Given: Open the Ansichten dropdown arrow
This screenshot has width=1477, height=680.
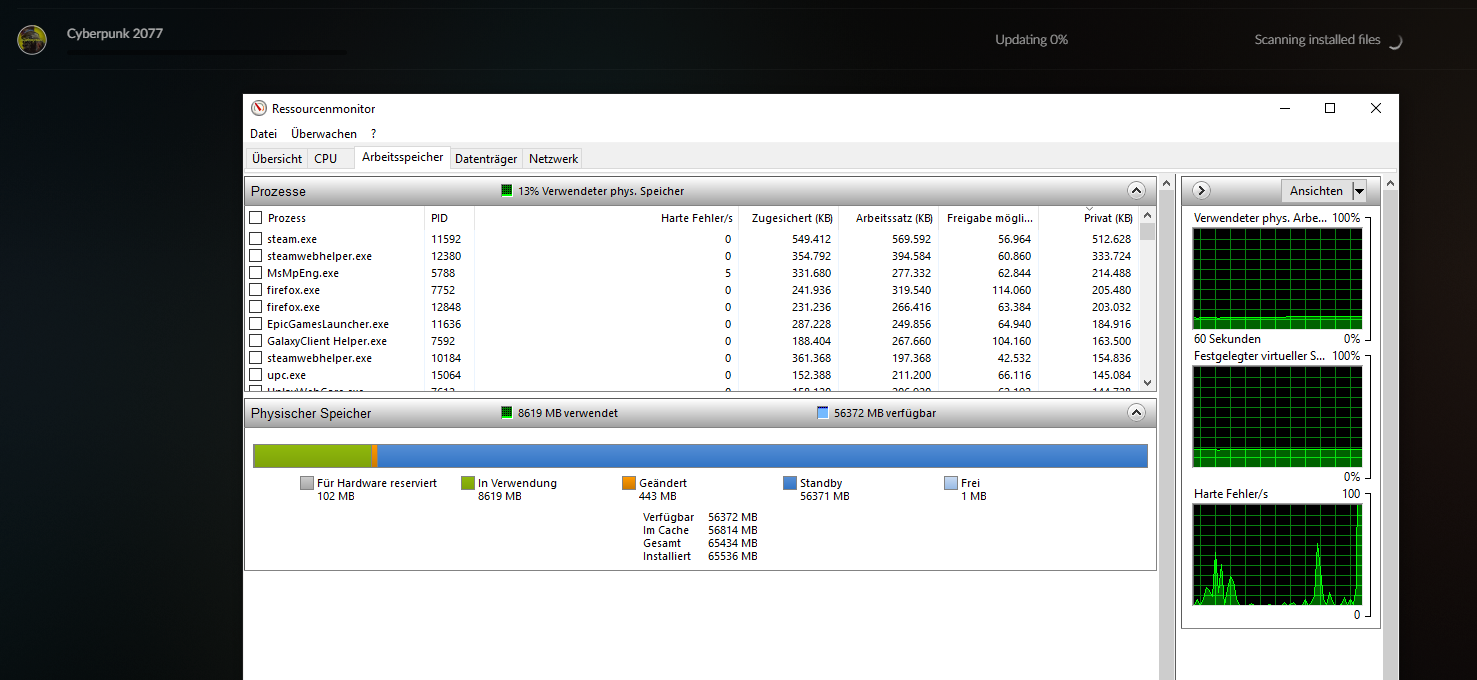Looking at the screenshot, I should [1359, 191].
